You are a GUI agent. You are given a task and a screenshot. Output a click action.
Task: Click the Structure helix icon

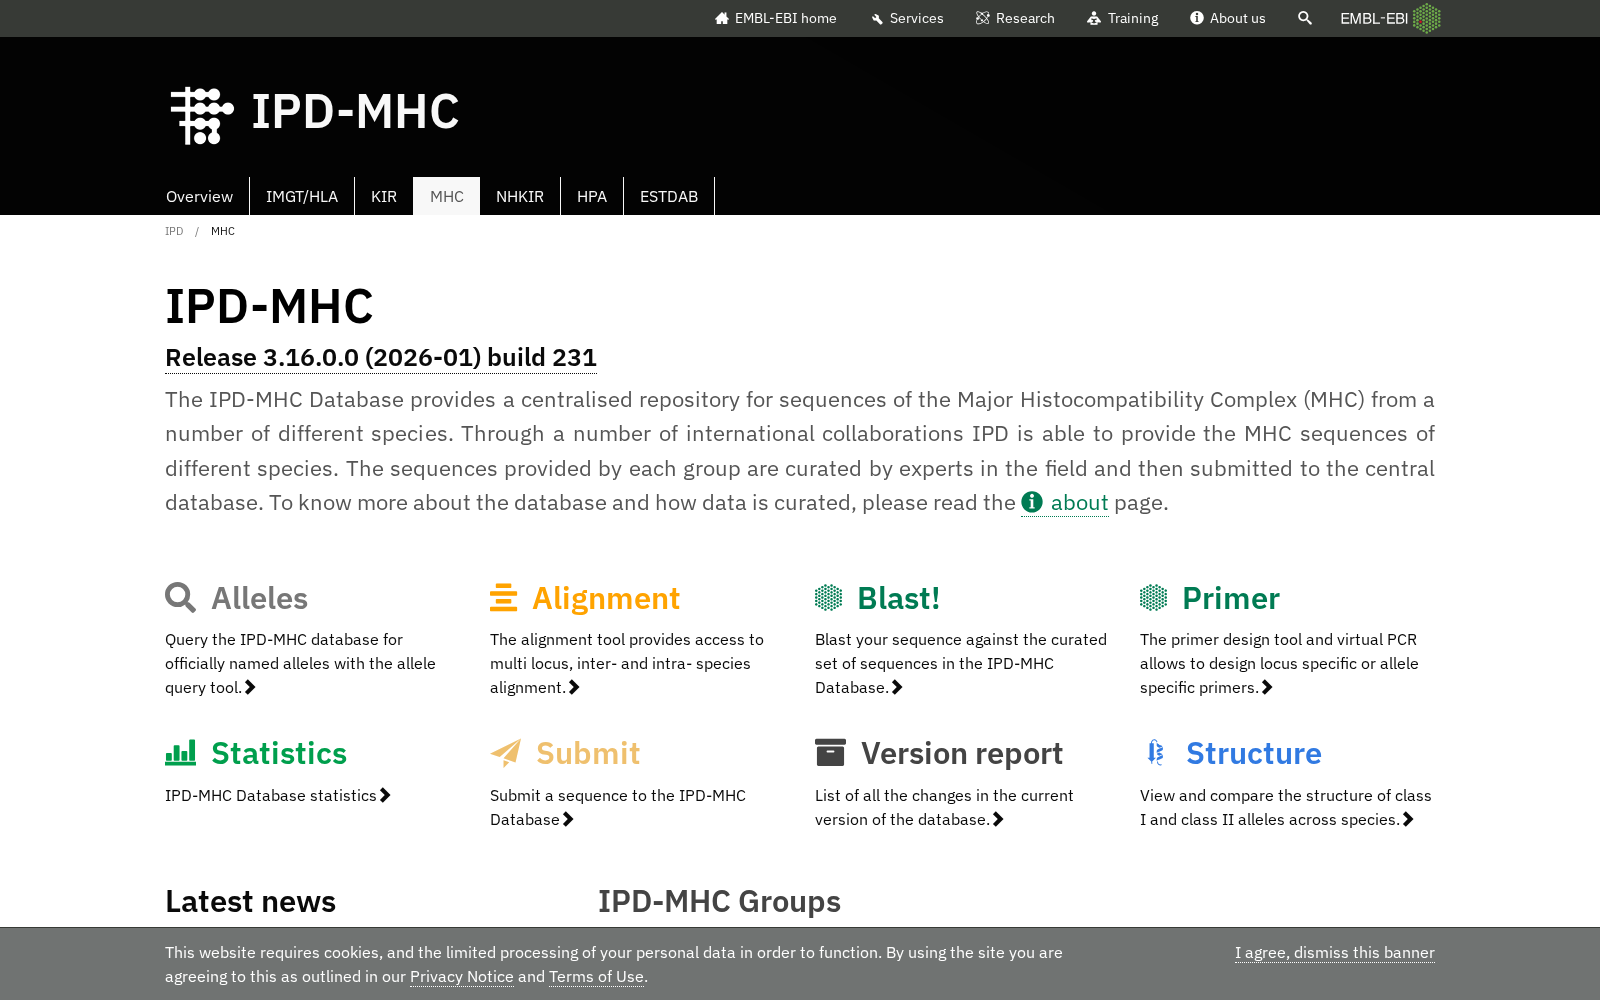(1156, 753)
